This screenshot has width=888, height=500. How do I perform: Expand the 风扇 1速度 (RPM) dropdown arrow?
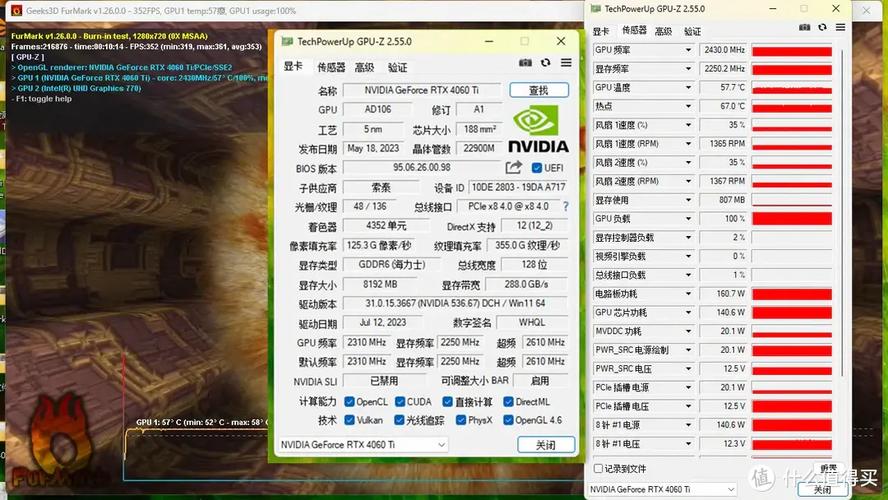point(688,143)
